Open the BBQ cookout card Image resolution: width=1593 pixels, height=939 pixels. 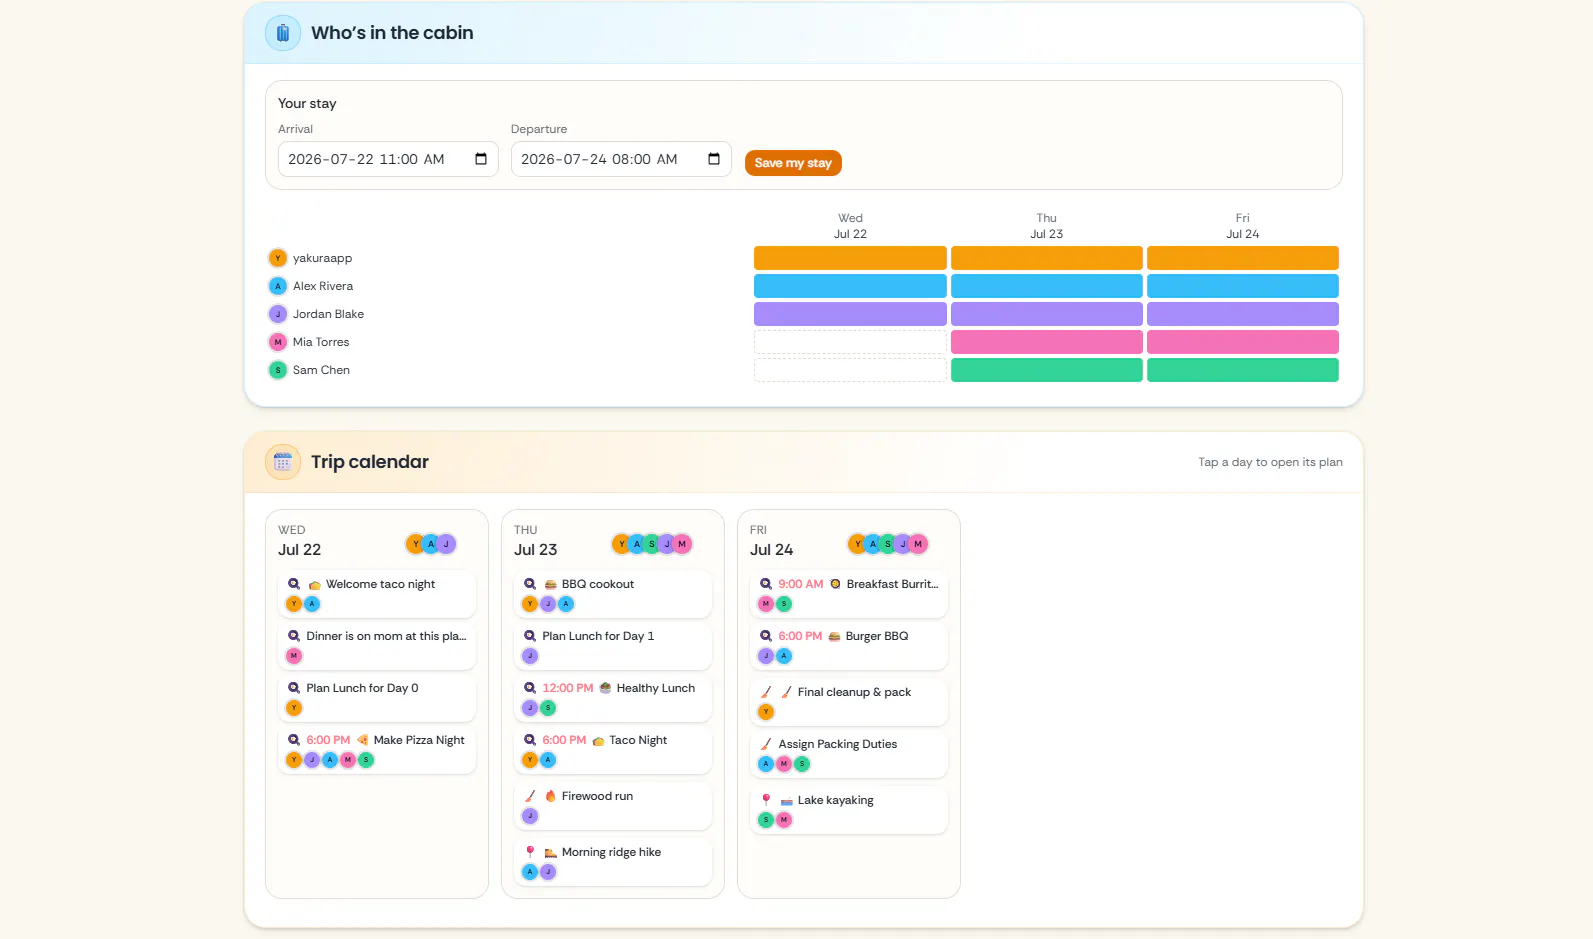tap(612, 593)
